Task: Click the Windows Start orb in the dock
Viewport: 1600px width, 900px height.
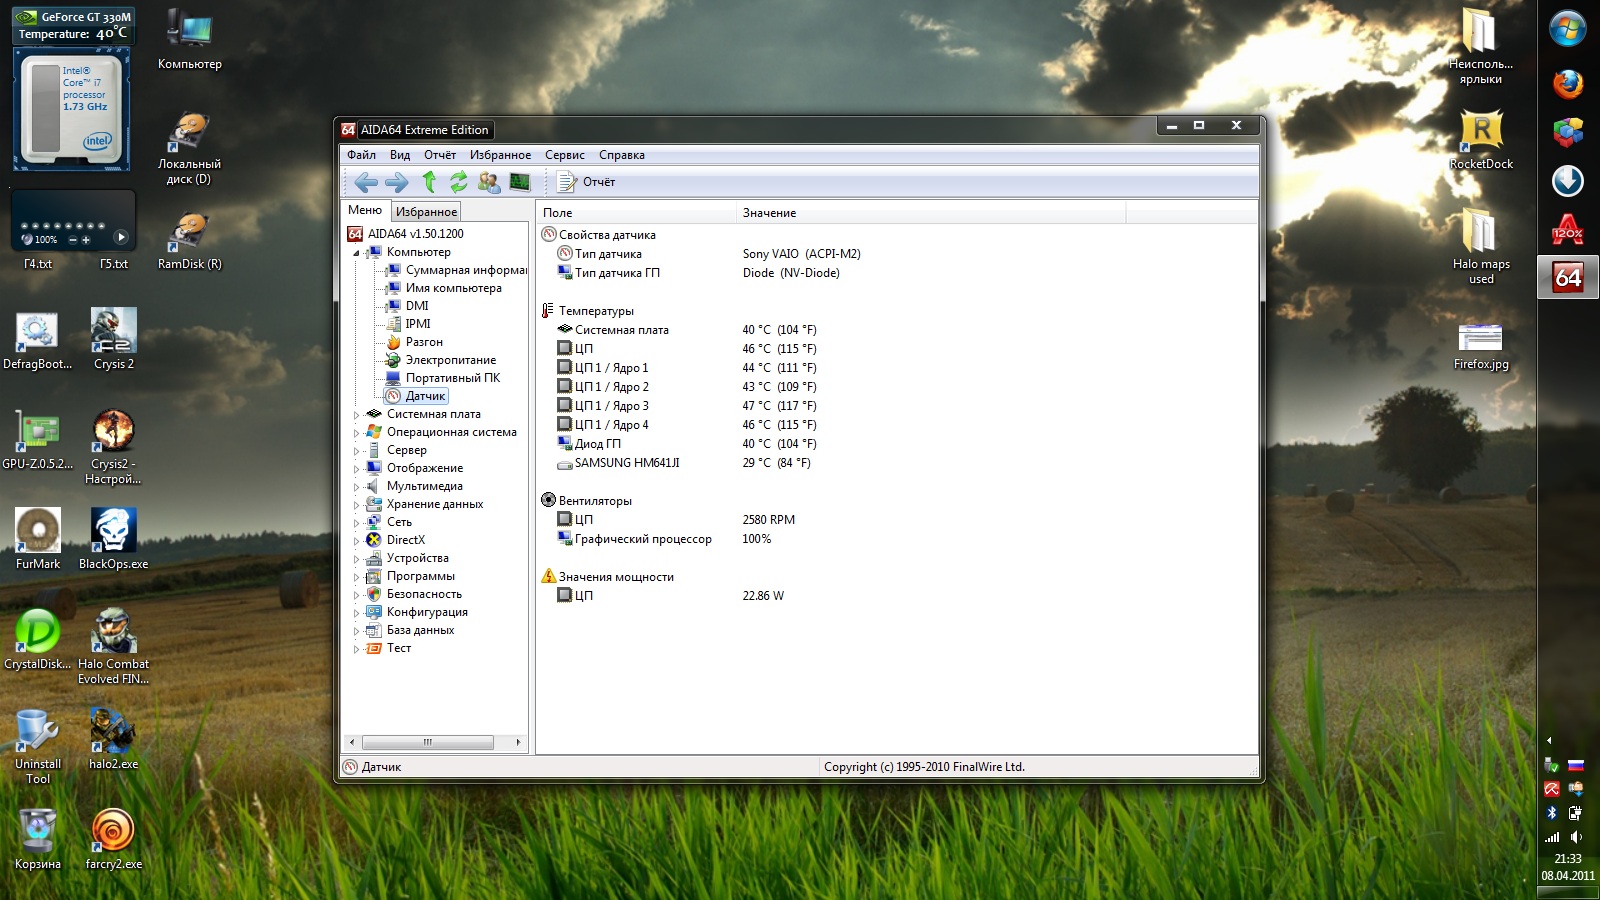Action: tap(1568, 29)
